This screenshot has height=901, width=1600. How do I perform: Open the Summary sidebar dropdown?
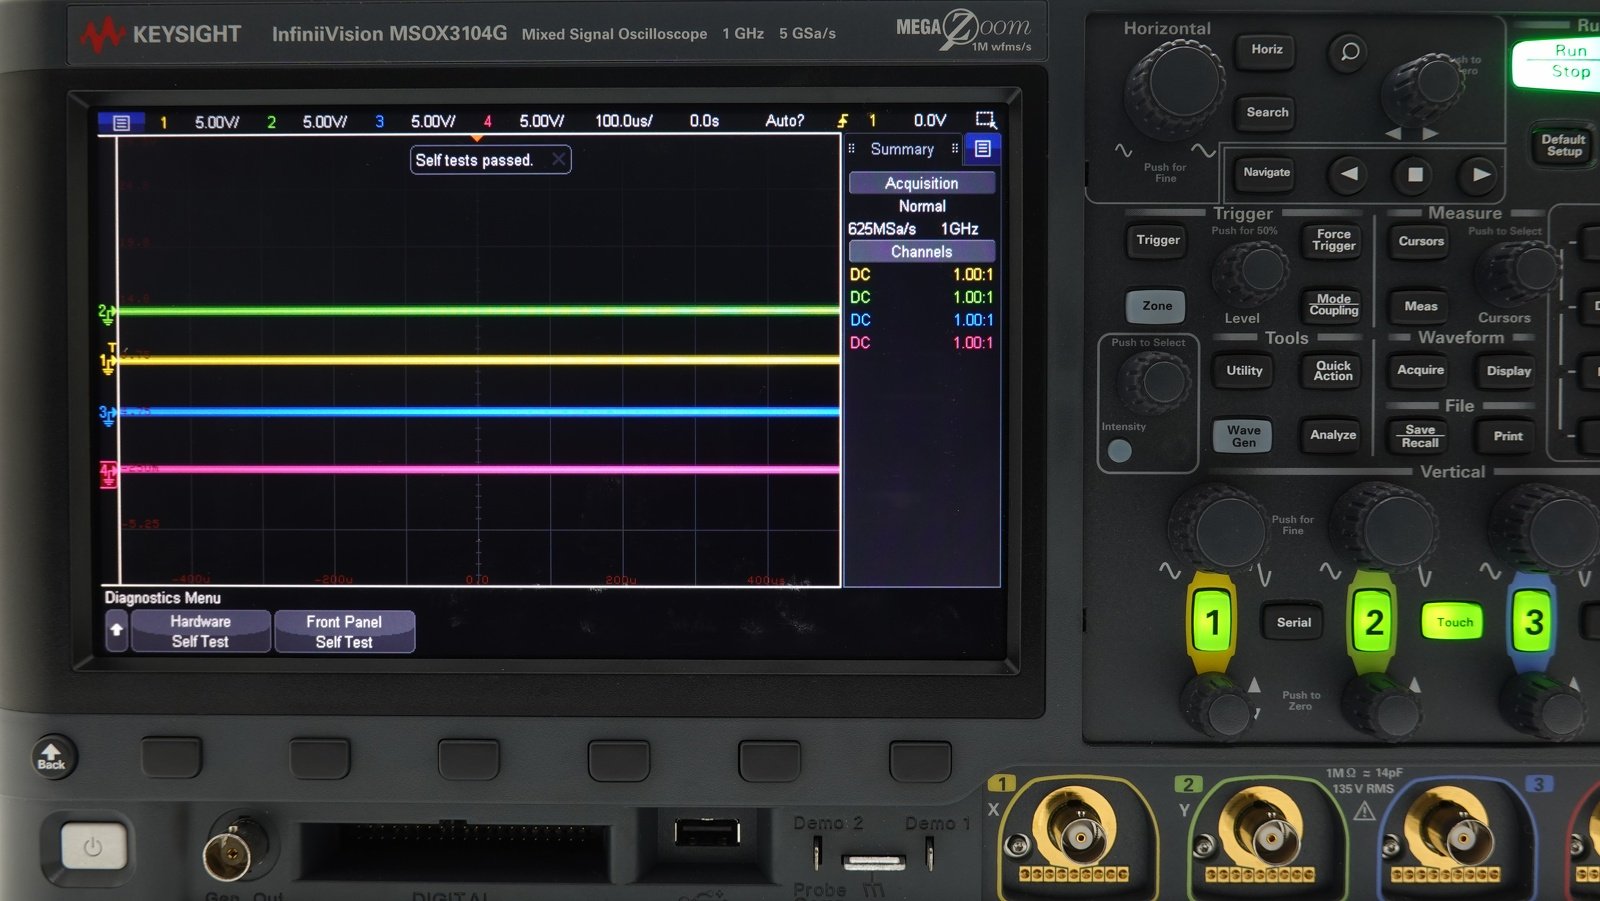coord(902,149)
